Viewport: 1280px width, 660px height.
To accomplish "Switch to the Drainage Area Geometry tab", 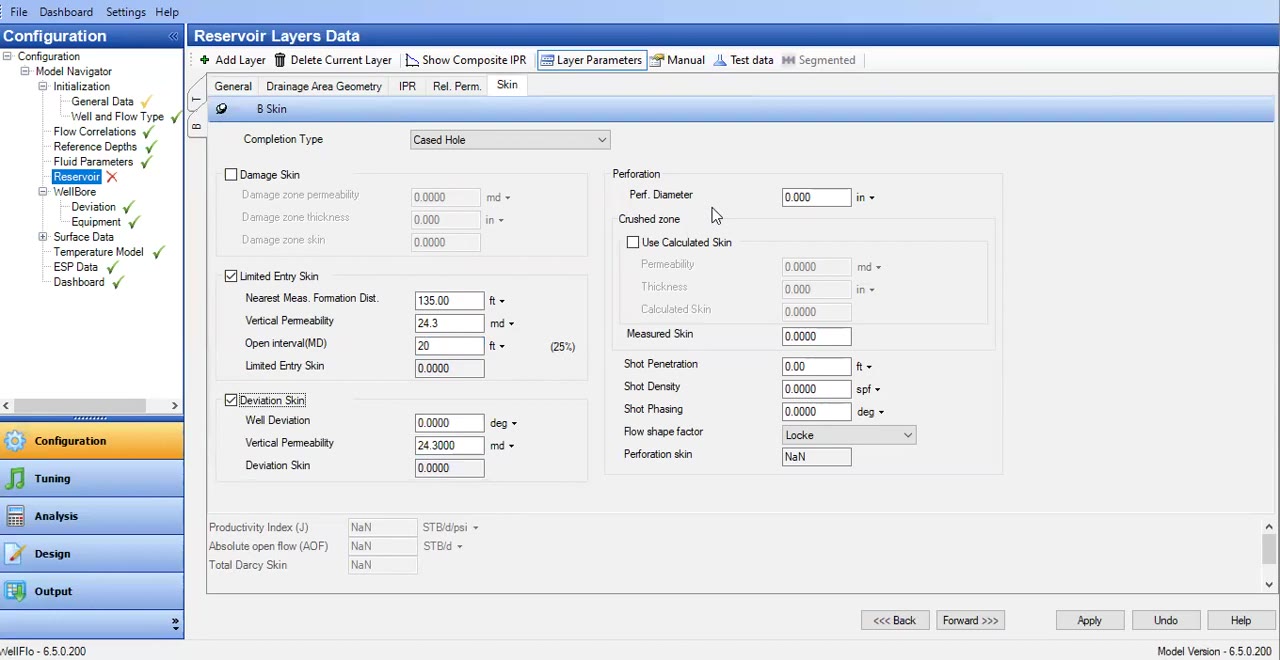I will pos(323,85).
